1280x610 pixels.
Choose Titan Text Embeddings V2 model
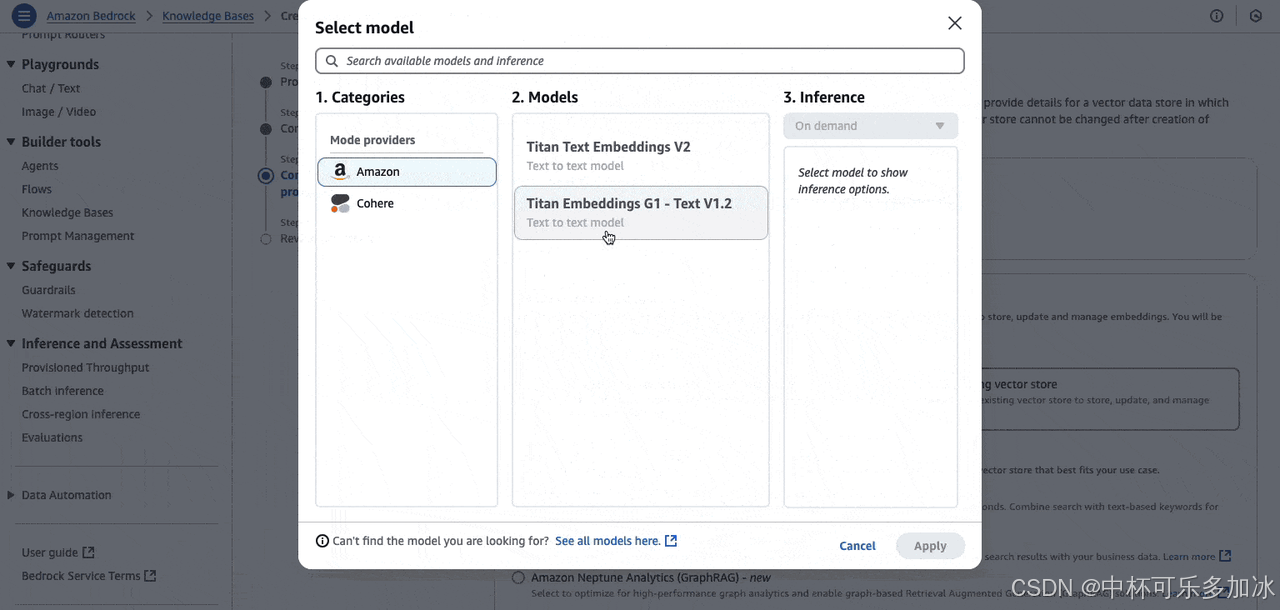(641, 156)
